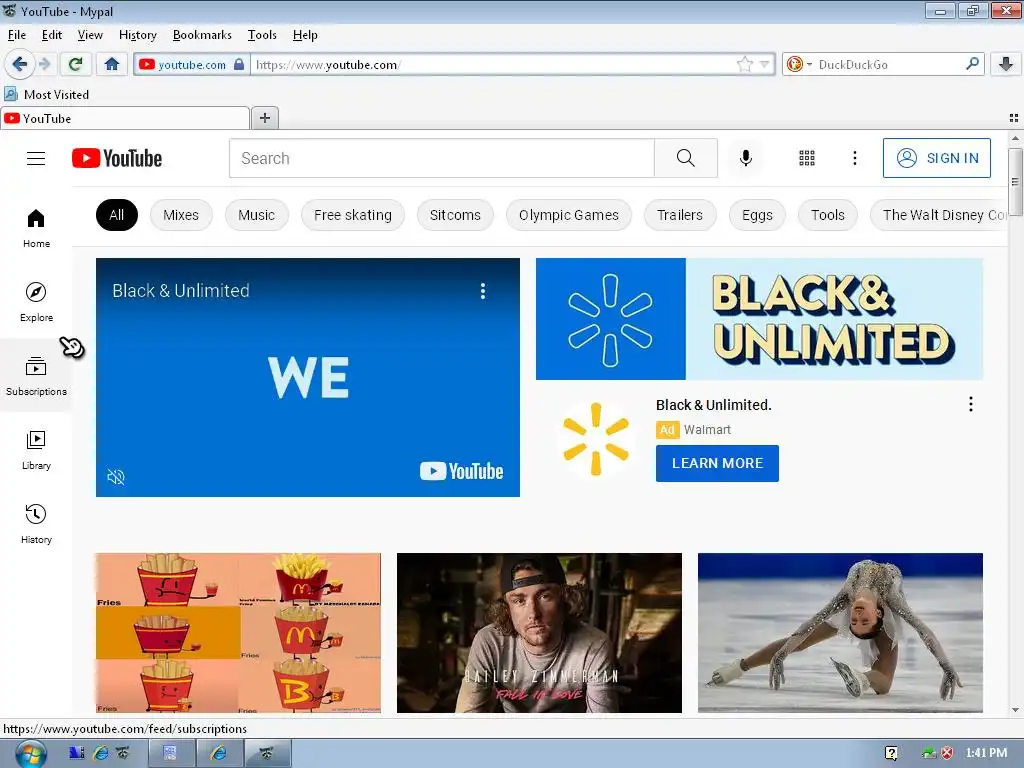Click the browser URL address field

click(x=493, y=64)
